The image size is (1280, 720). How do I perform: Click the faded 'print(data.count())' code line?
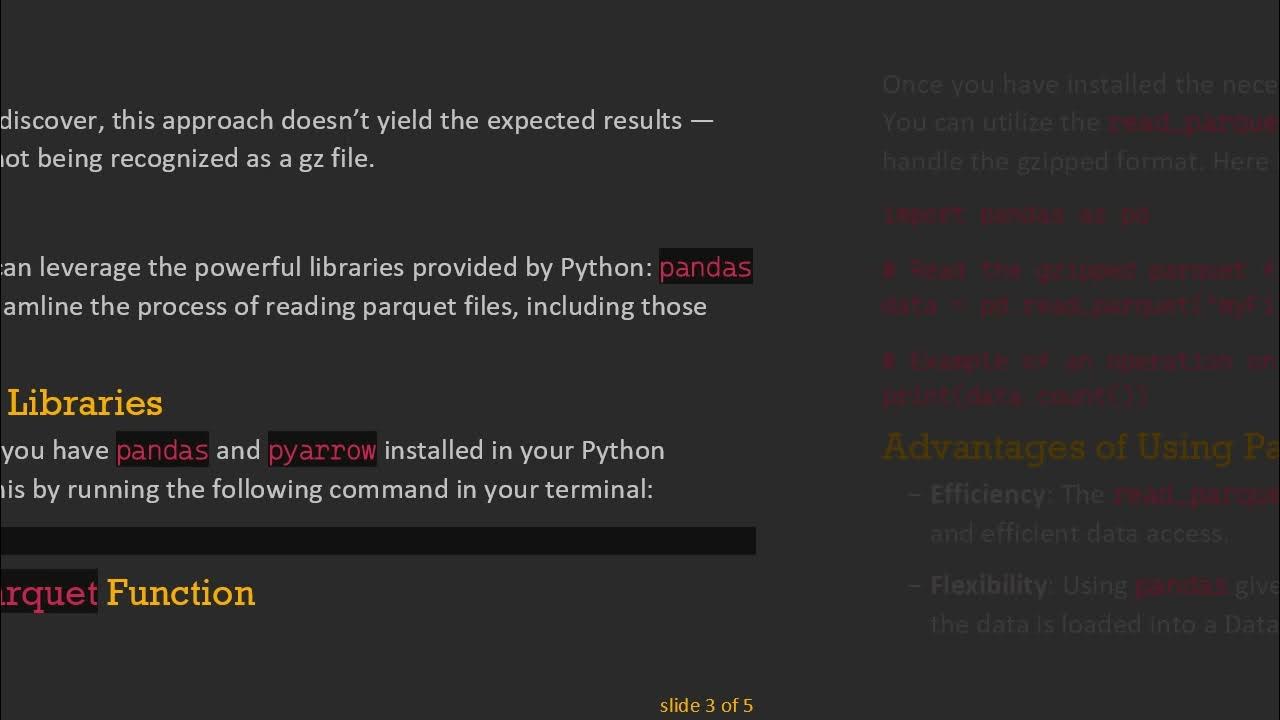click(1016, 396)
